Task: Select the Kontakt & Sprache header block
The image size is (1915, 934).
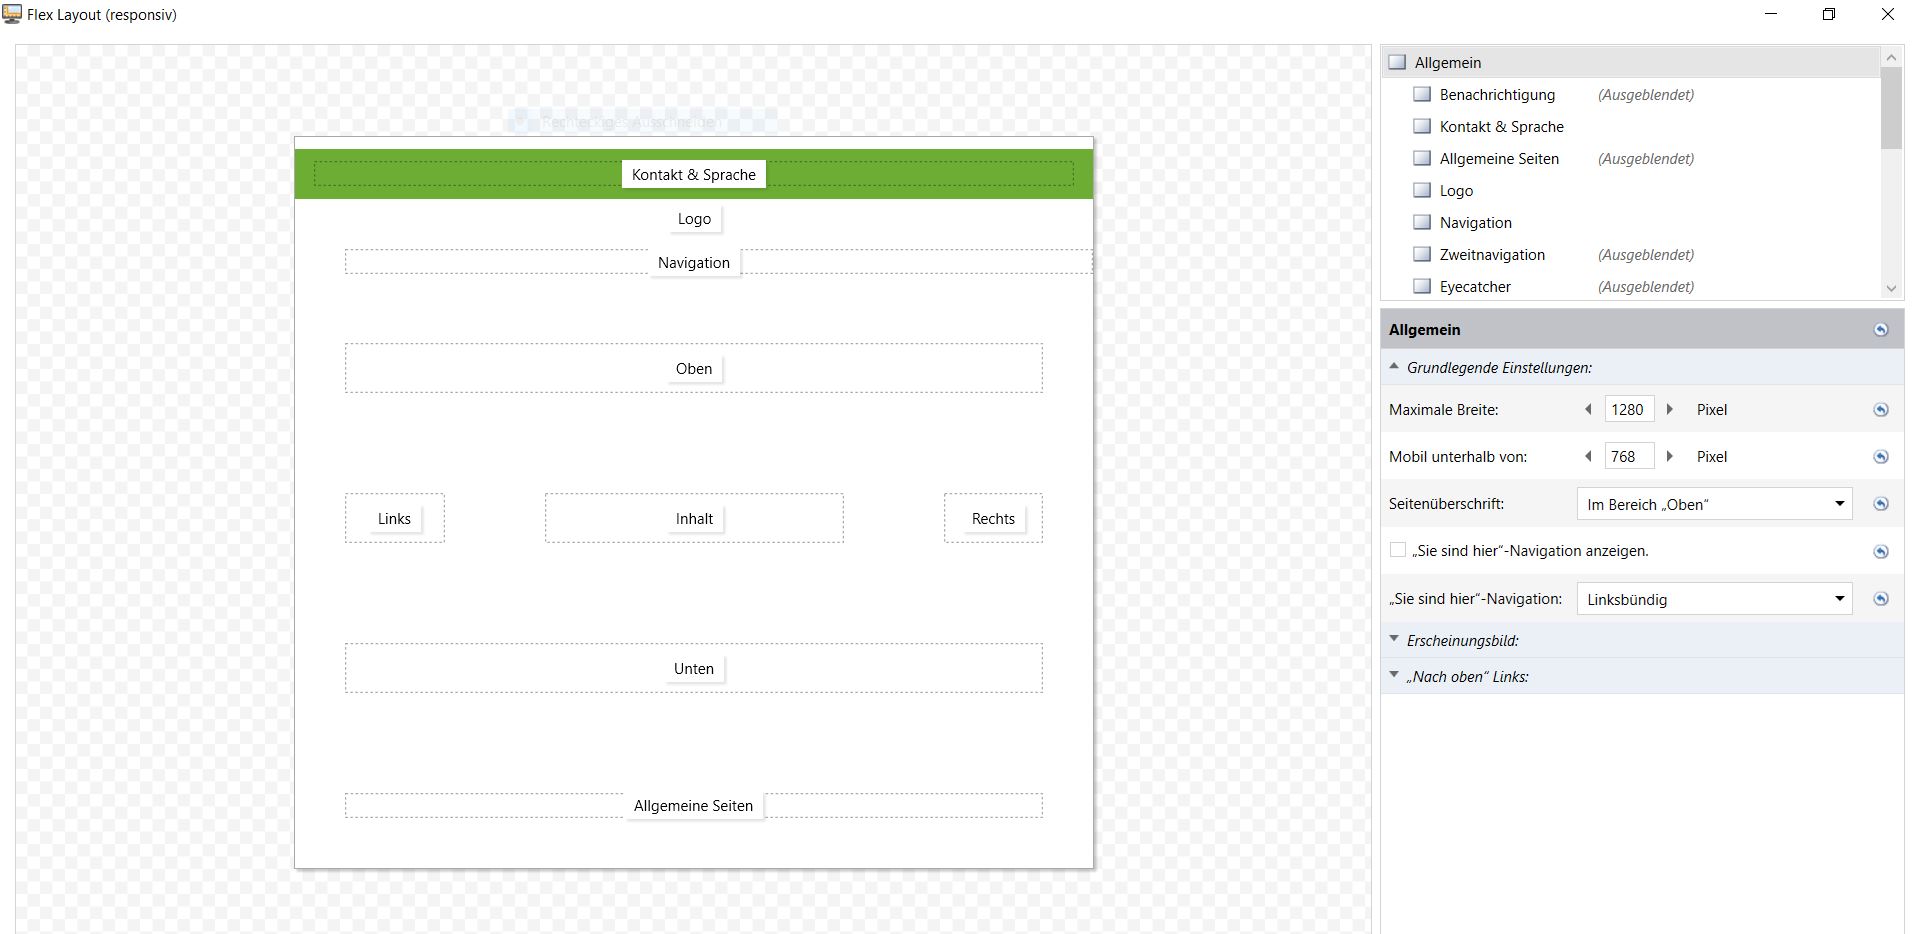Action: click(x=694, y=175)
